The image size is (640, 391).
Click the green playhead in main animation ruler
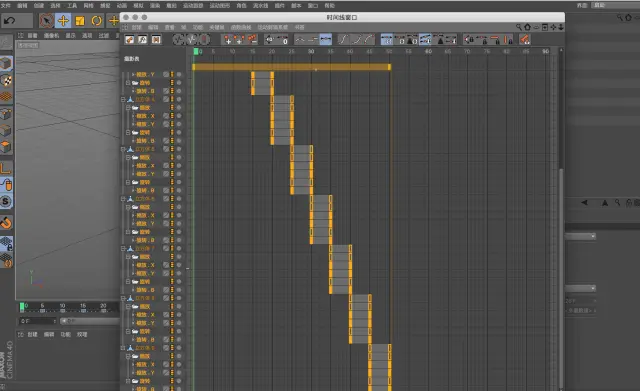(x=22, y=306)
